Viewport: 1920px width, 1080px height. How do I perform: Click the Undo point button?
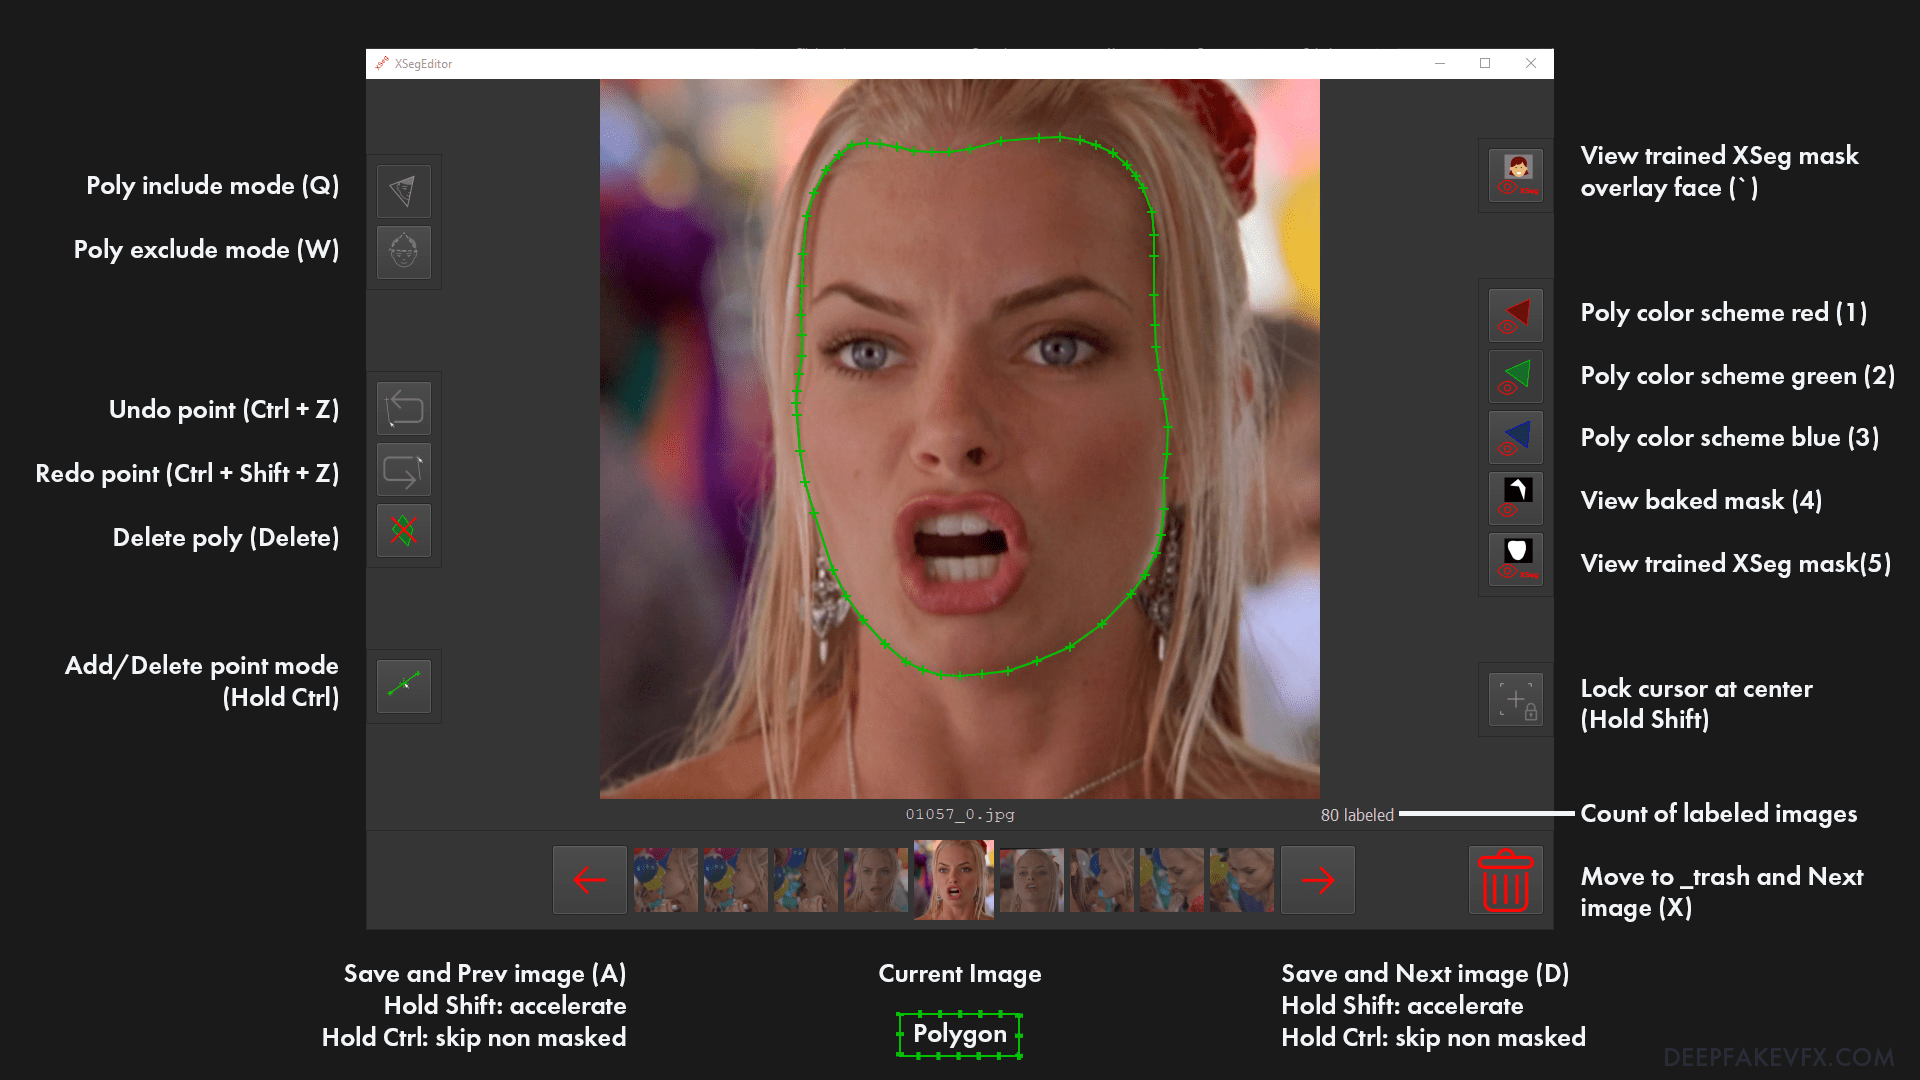click(x=403, y=408)
